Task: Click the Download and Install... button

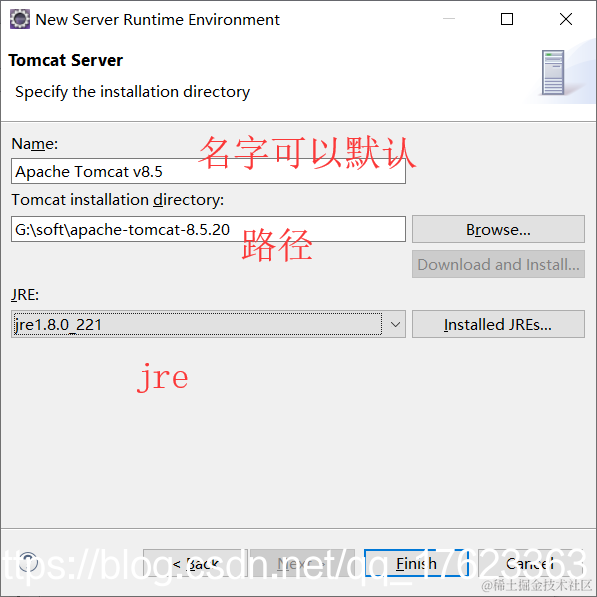Action: 498,264
